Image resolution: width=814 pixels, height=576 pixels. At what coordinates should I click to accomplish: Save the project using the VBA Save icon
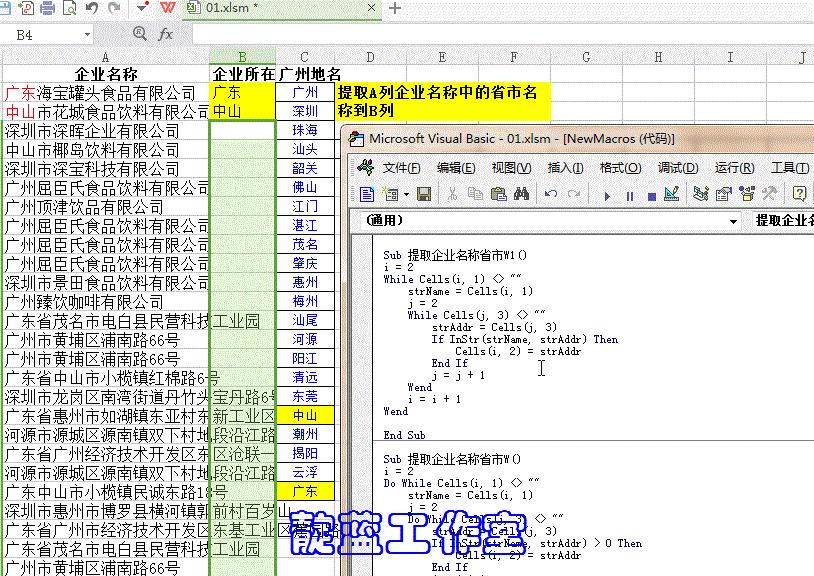pyautogui.click(x=424, y=191)
